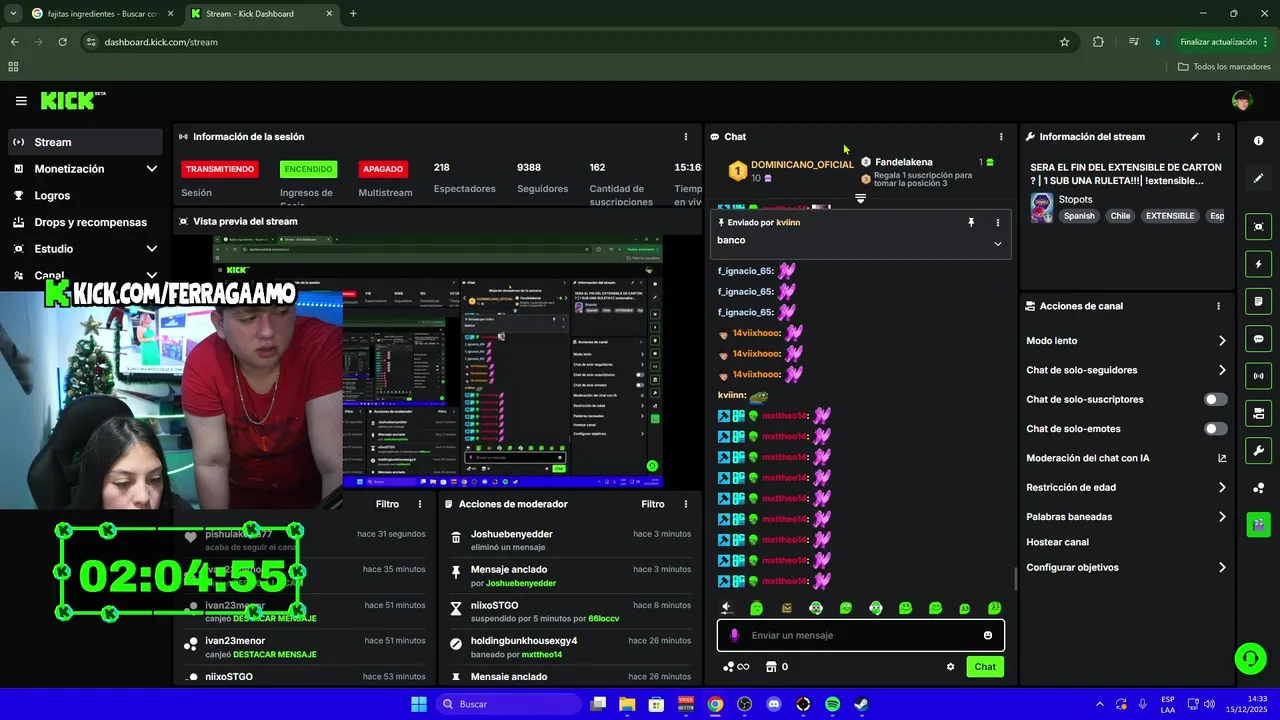Screen dimensions: 1280x720
Task: Open Drops y recompensas menu item
Action: [x=85, y=222]
